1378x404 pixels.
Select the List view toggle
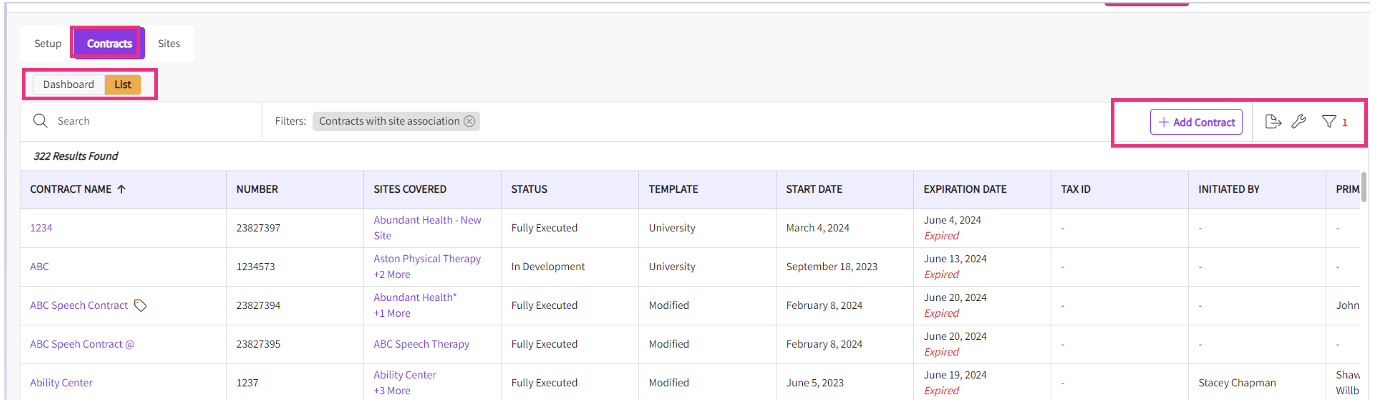click(x=123, y=85)
